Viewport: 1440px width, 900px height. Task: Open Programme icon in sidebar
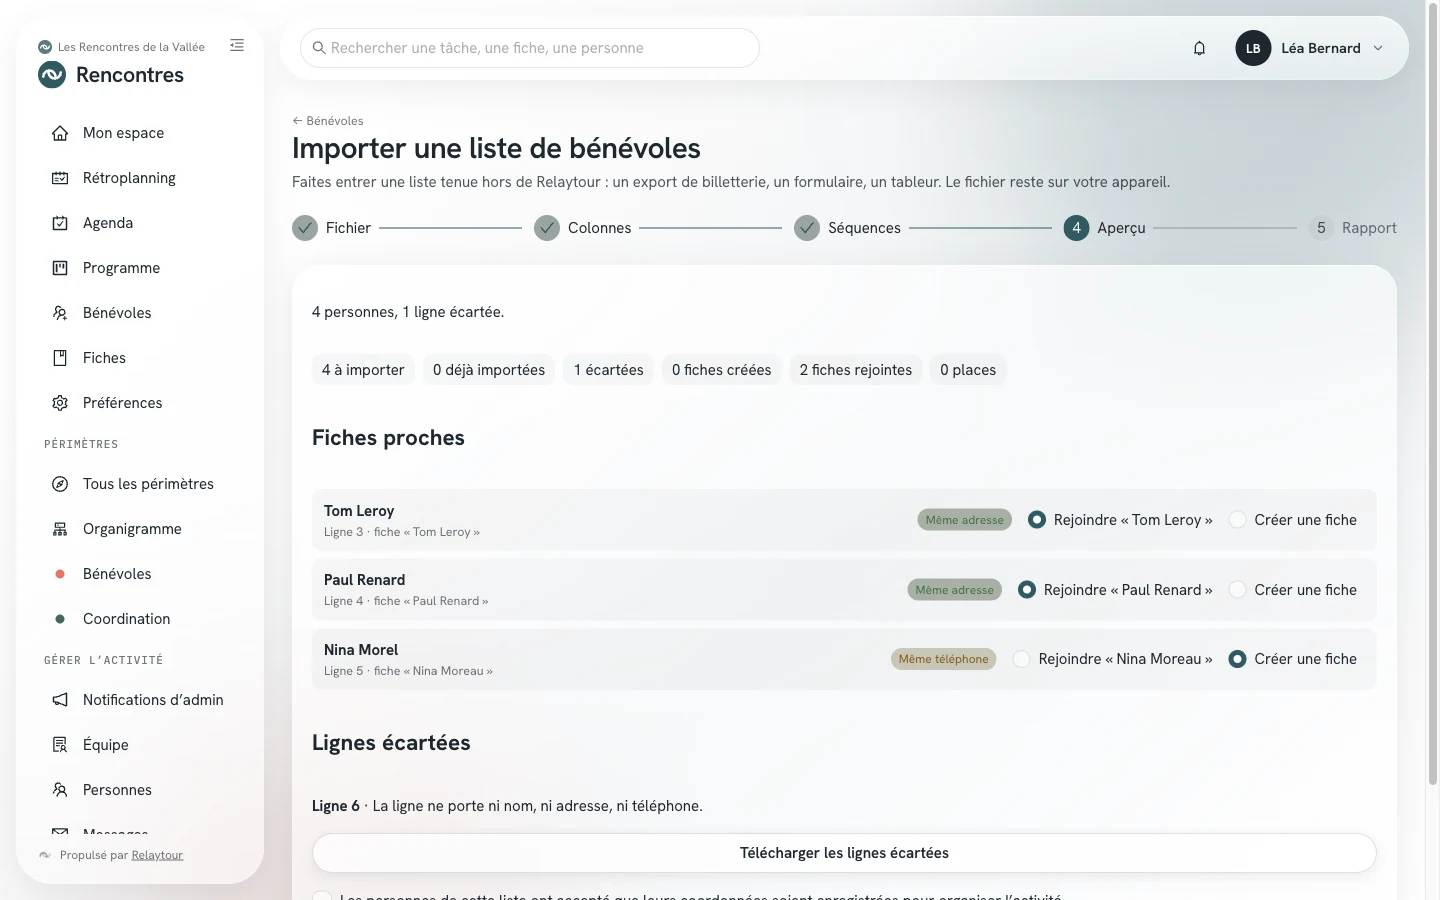[x=60, y=268]
